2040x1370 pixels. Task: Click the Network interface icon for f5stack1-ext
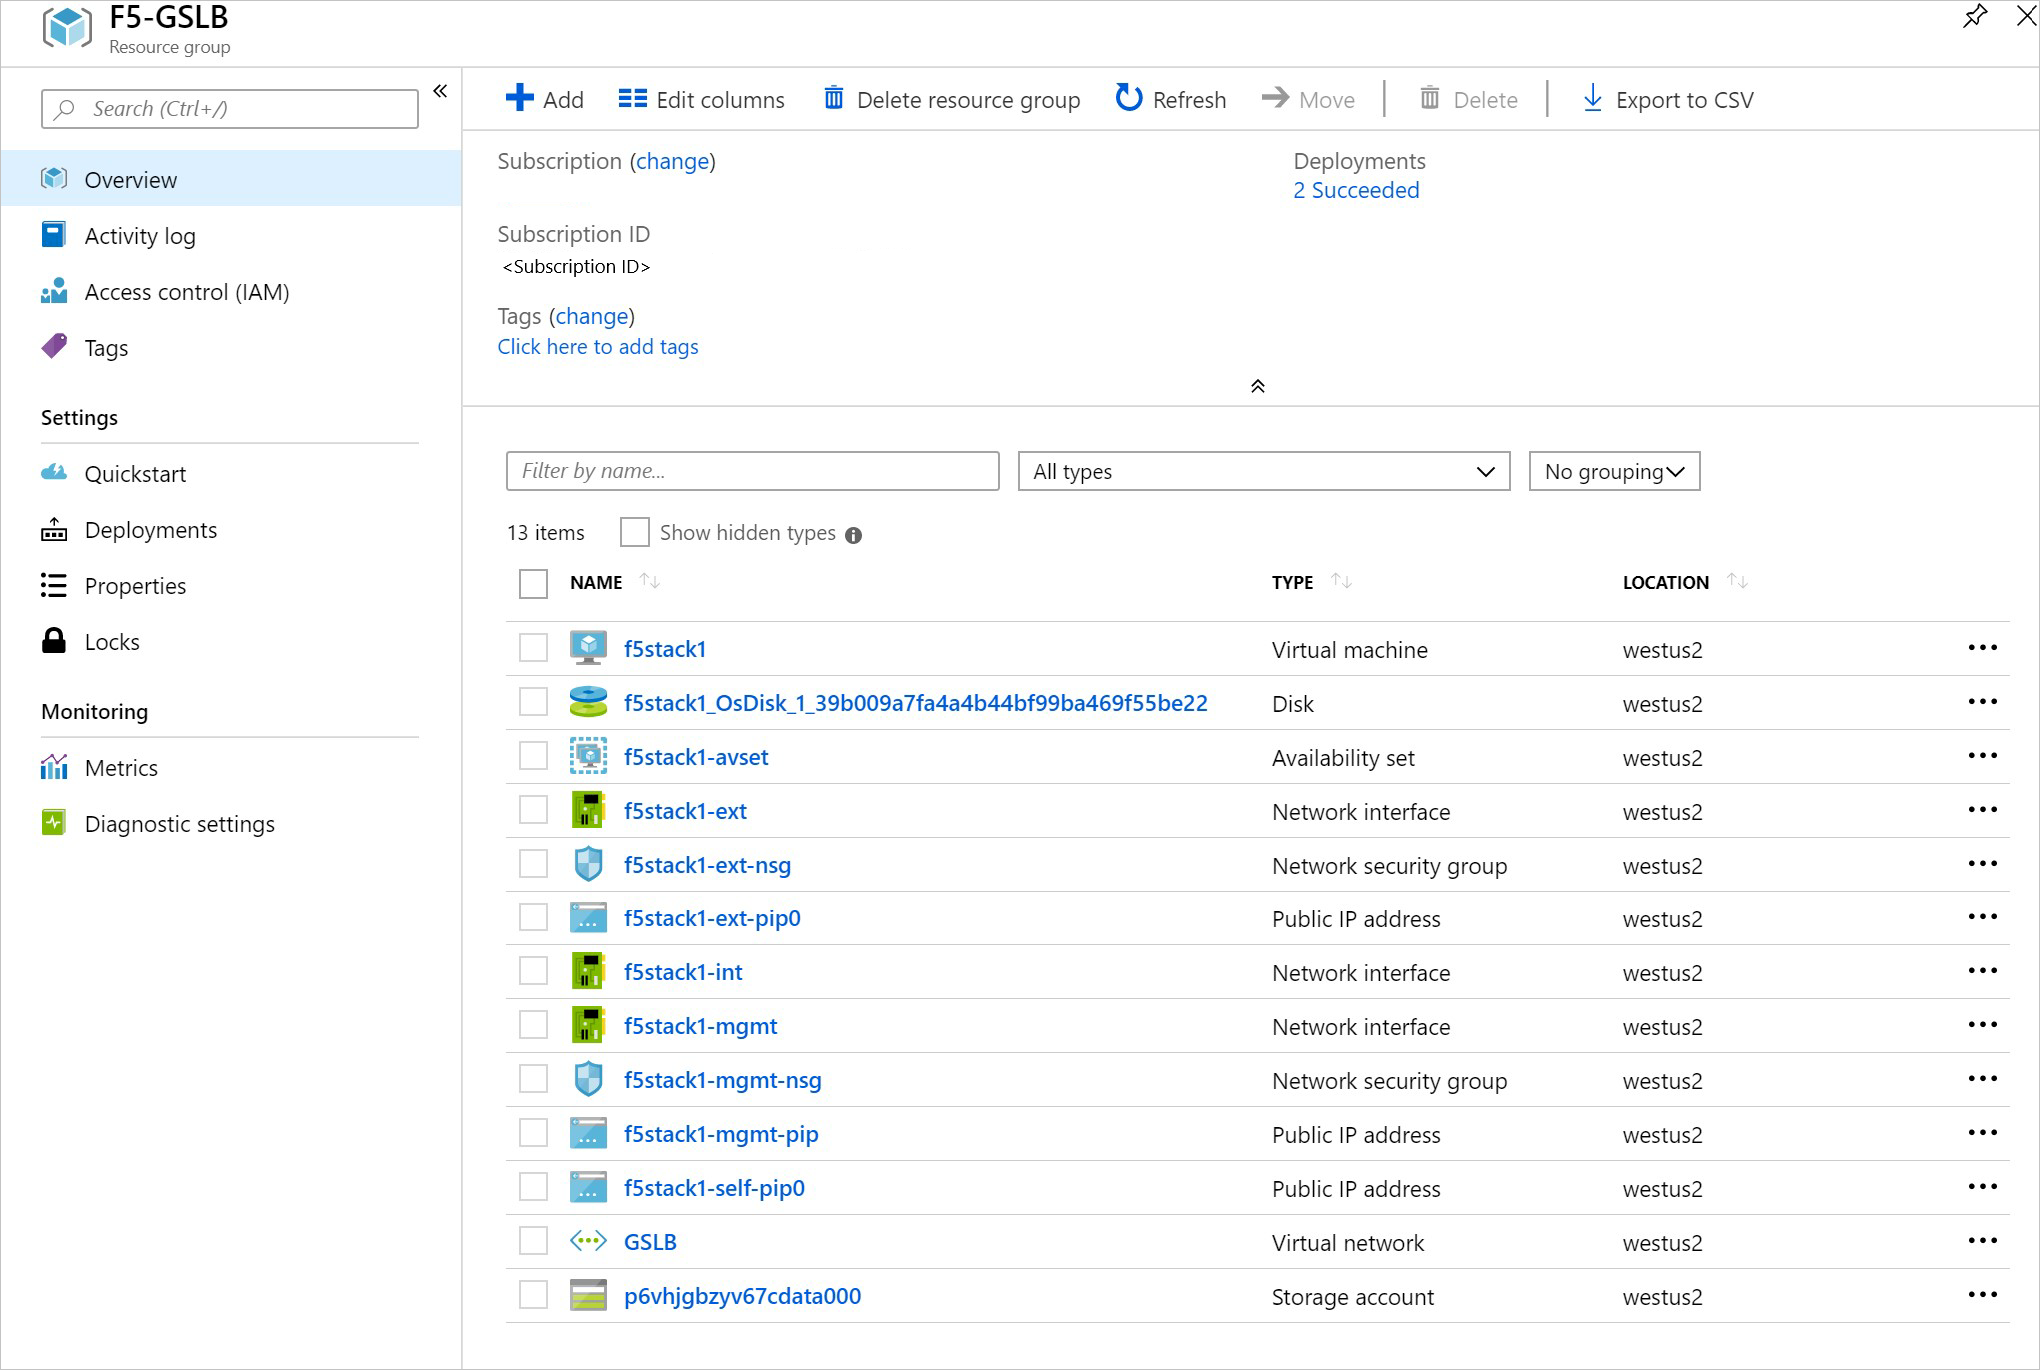[589, 810]
